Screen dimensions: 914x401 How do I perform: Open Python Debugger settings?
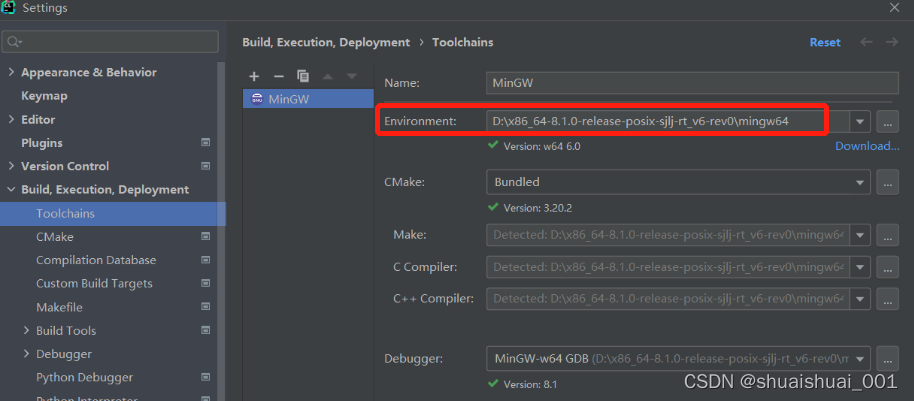point(85,377)
